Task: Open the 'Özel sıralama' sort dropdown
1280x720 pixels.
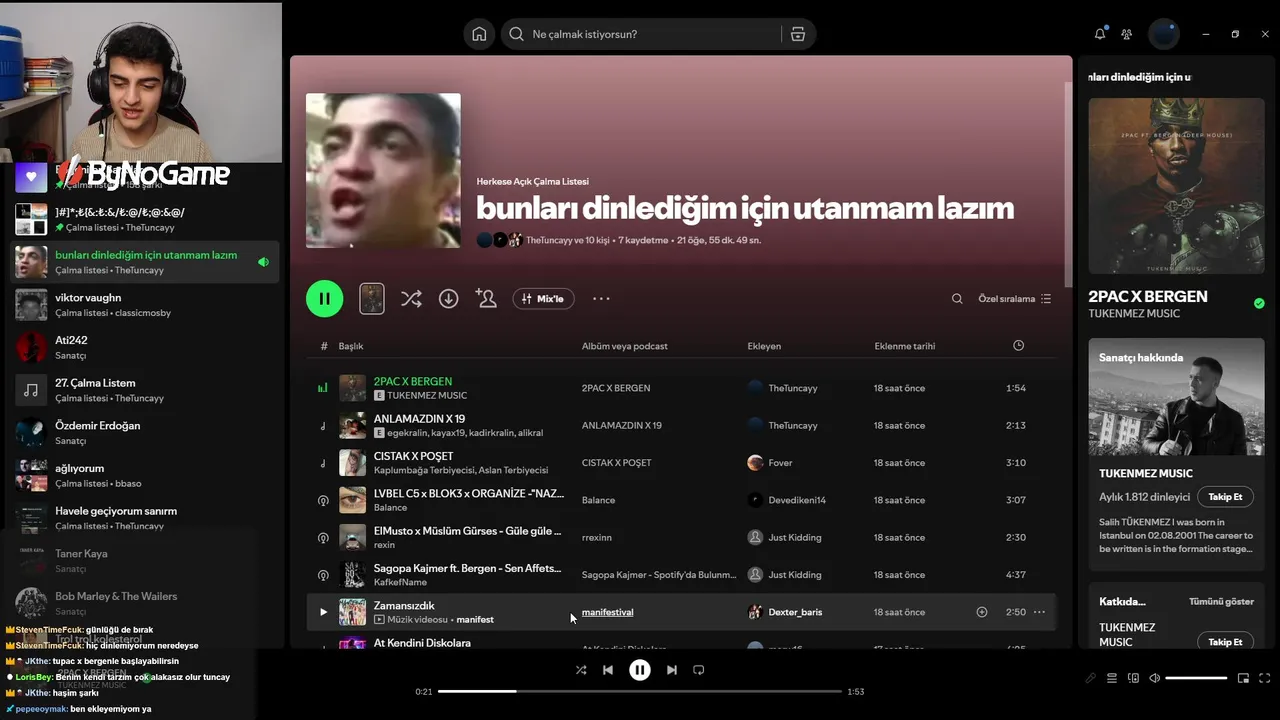Action: click(x=1014, y=299)
